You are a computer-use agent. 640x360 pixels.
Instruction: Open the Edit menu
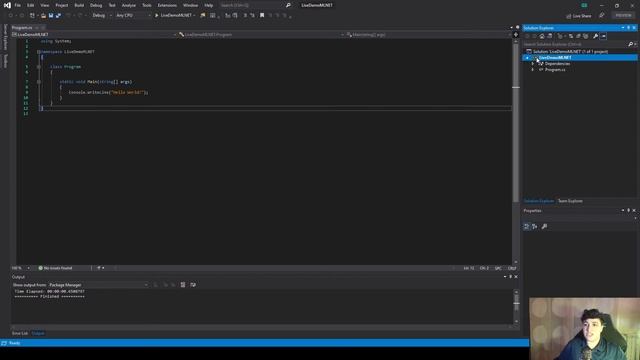(x=31, y=5)
